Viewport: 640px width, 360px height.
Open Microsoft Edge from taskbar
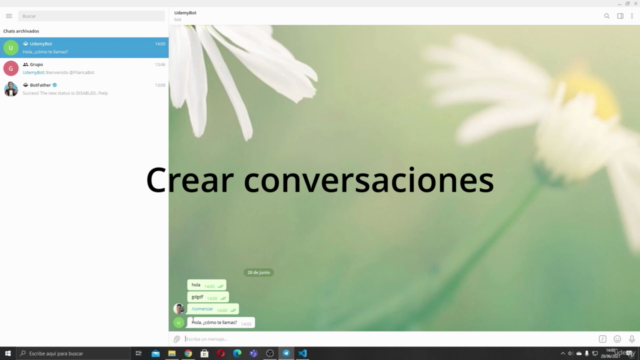237,353
